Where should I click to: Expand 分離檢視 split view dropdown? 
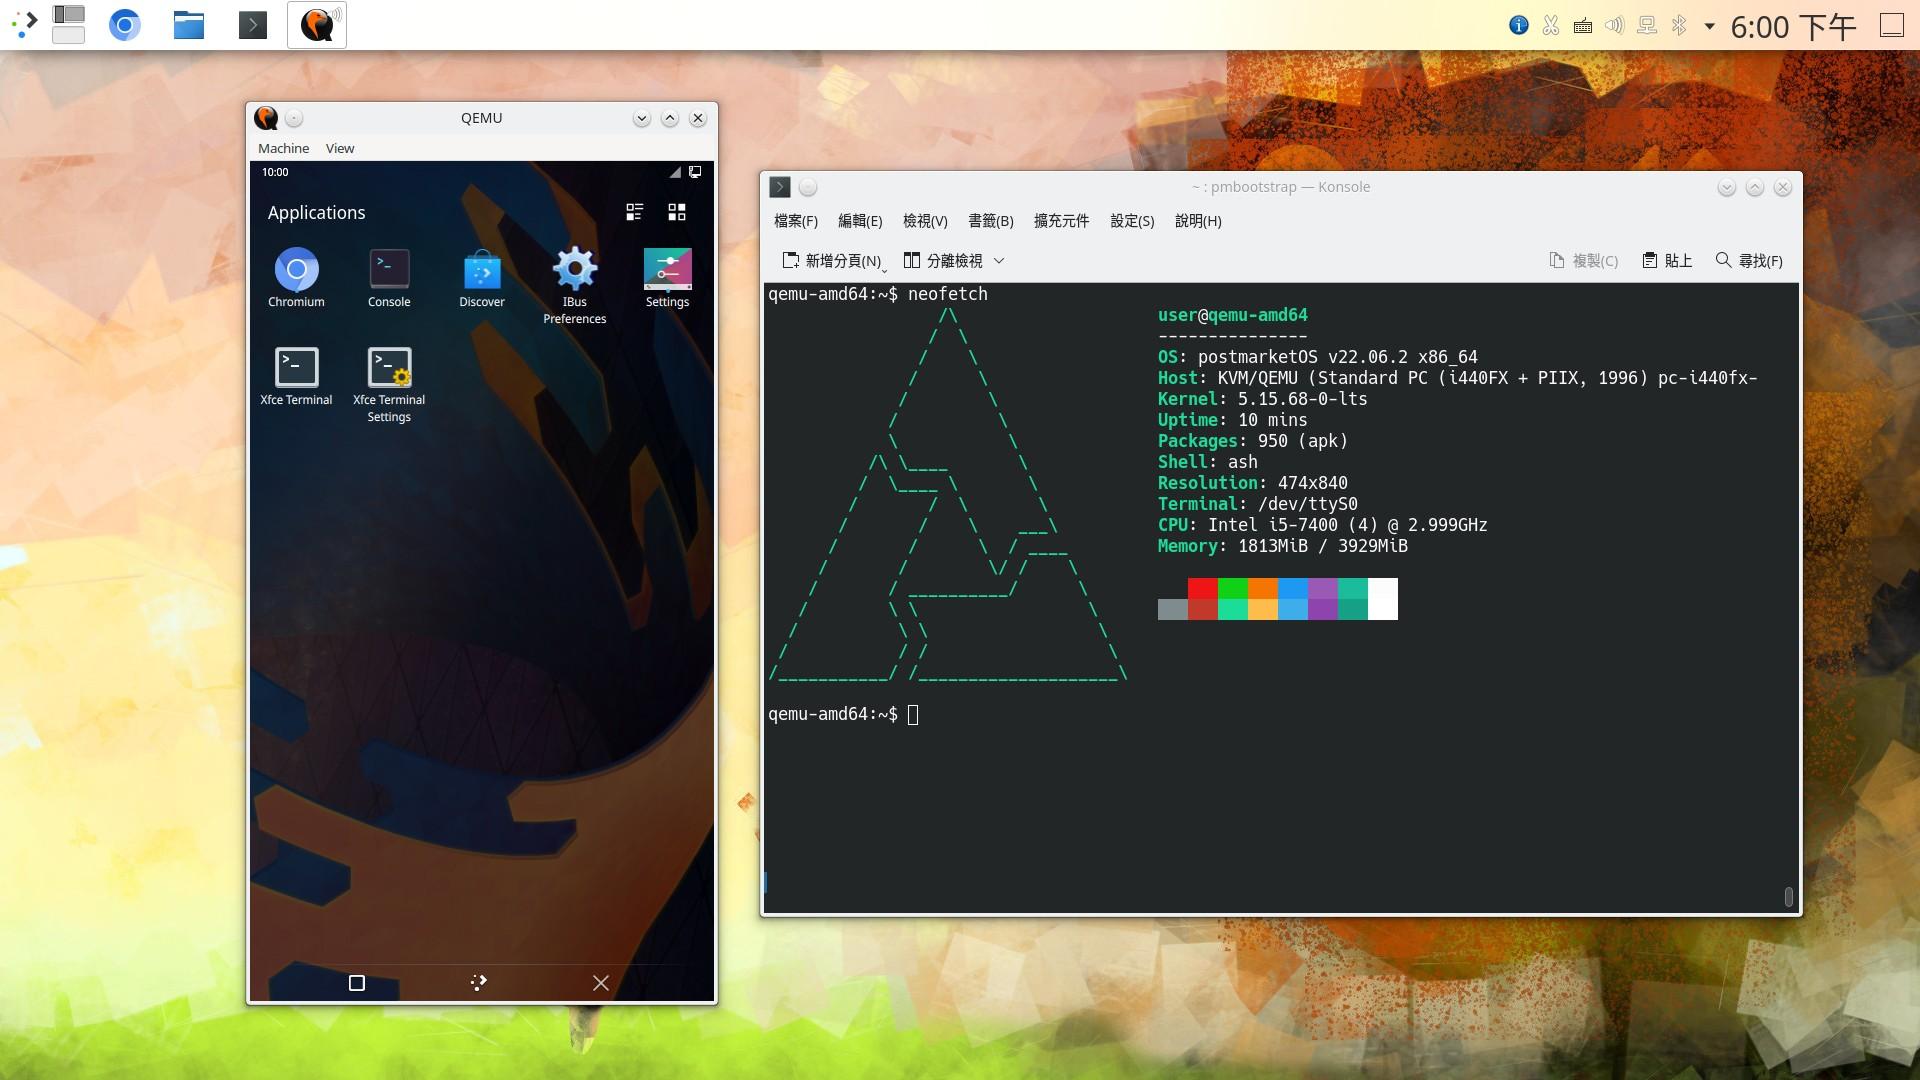point(1000,261)
